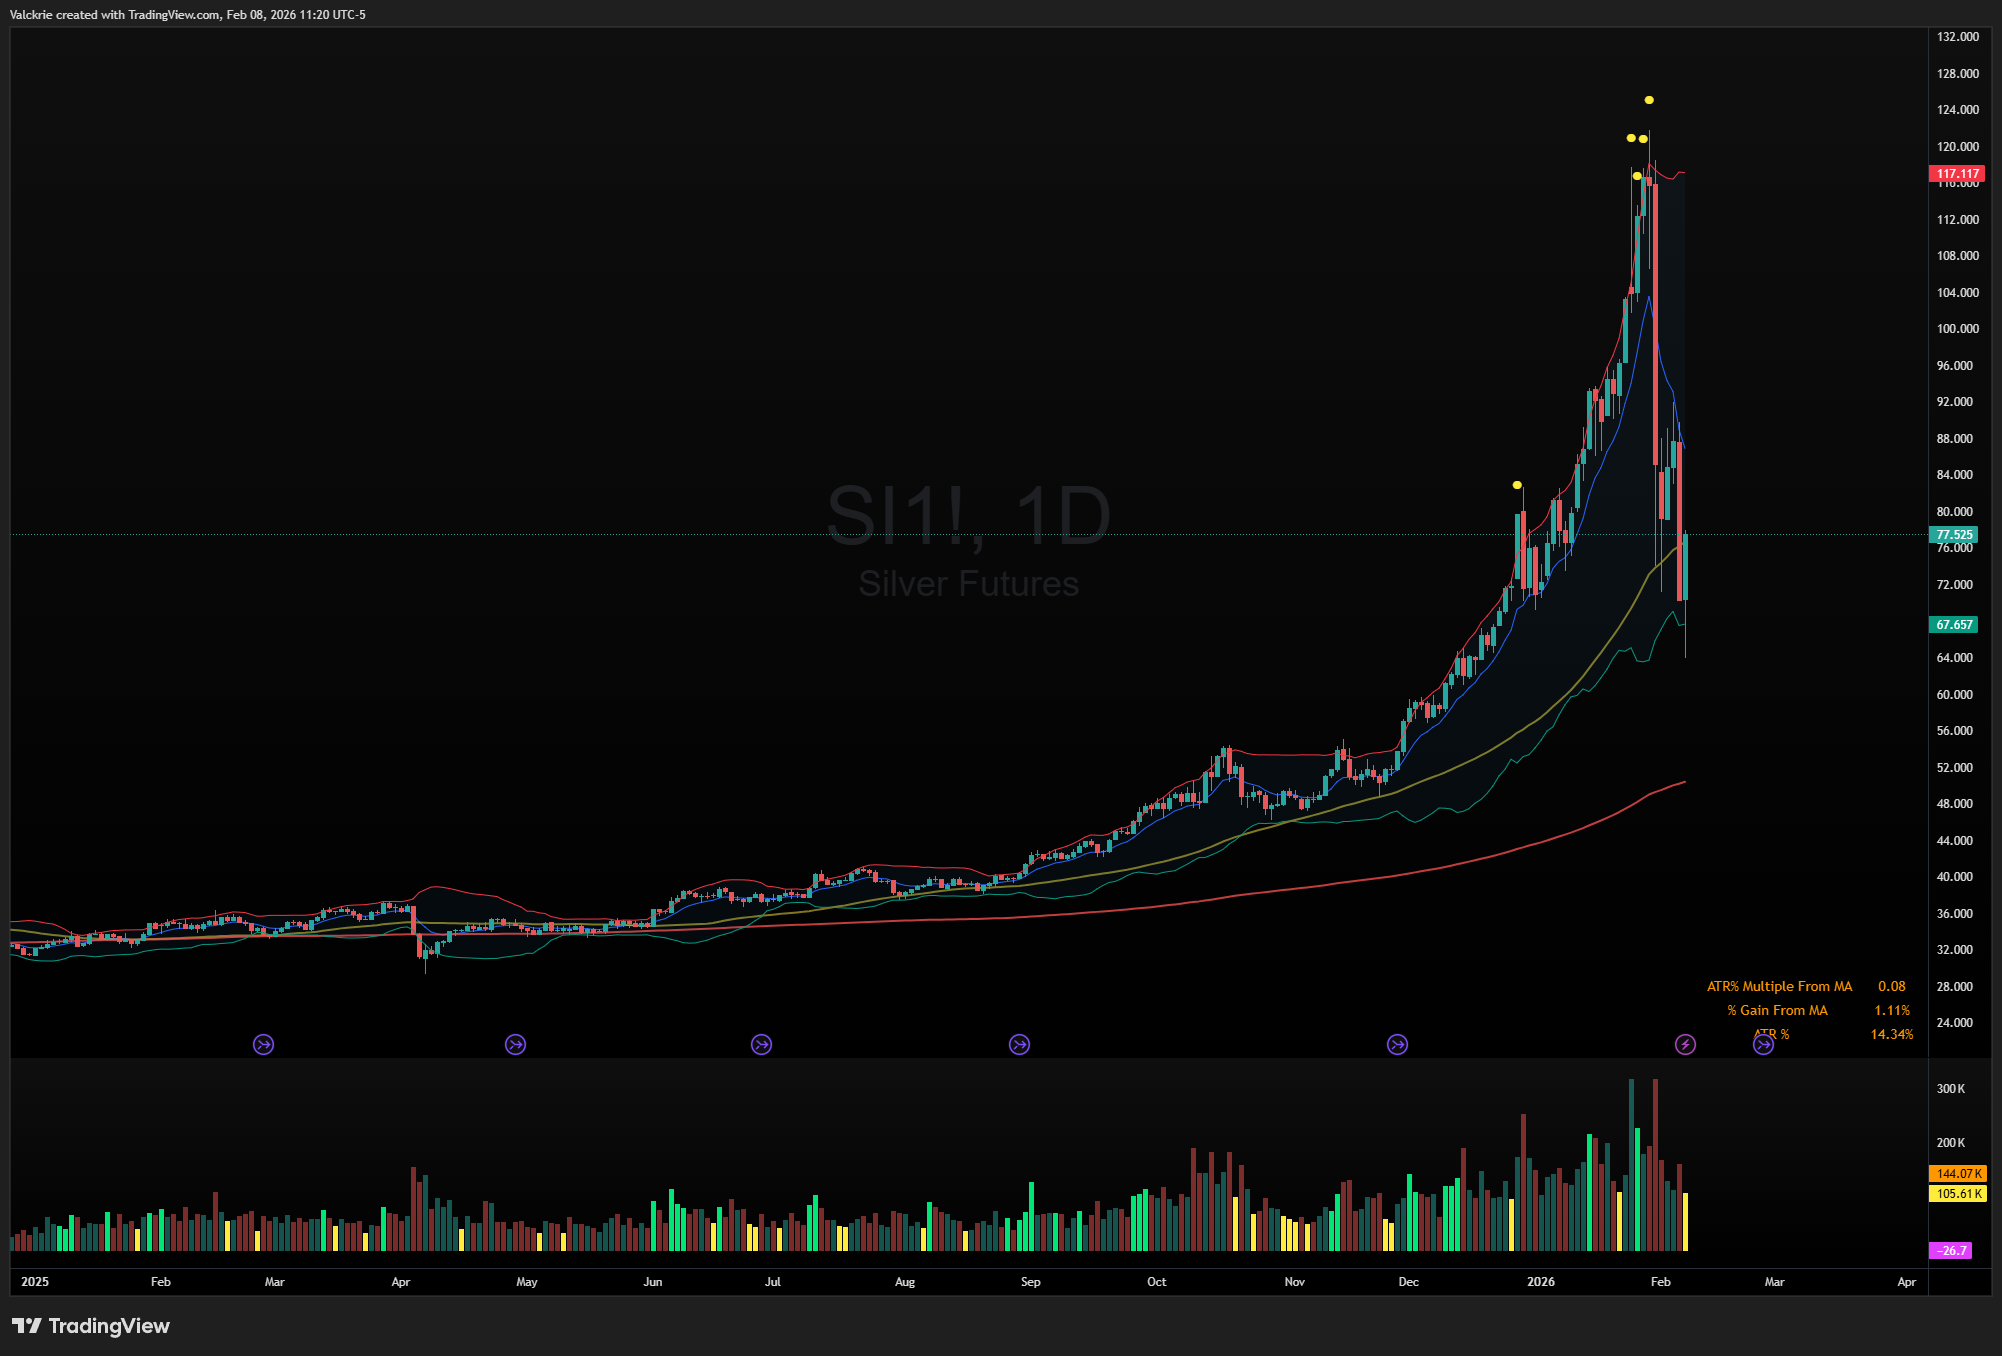Click the rollover icon between Feb and Mar 2025
Image resolution: width=2002 pixels, height=1356 pixels.
click(263, 1045)
